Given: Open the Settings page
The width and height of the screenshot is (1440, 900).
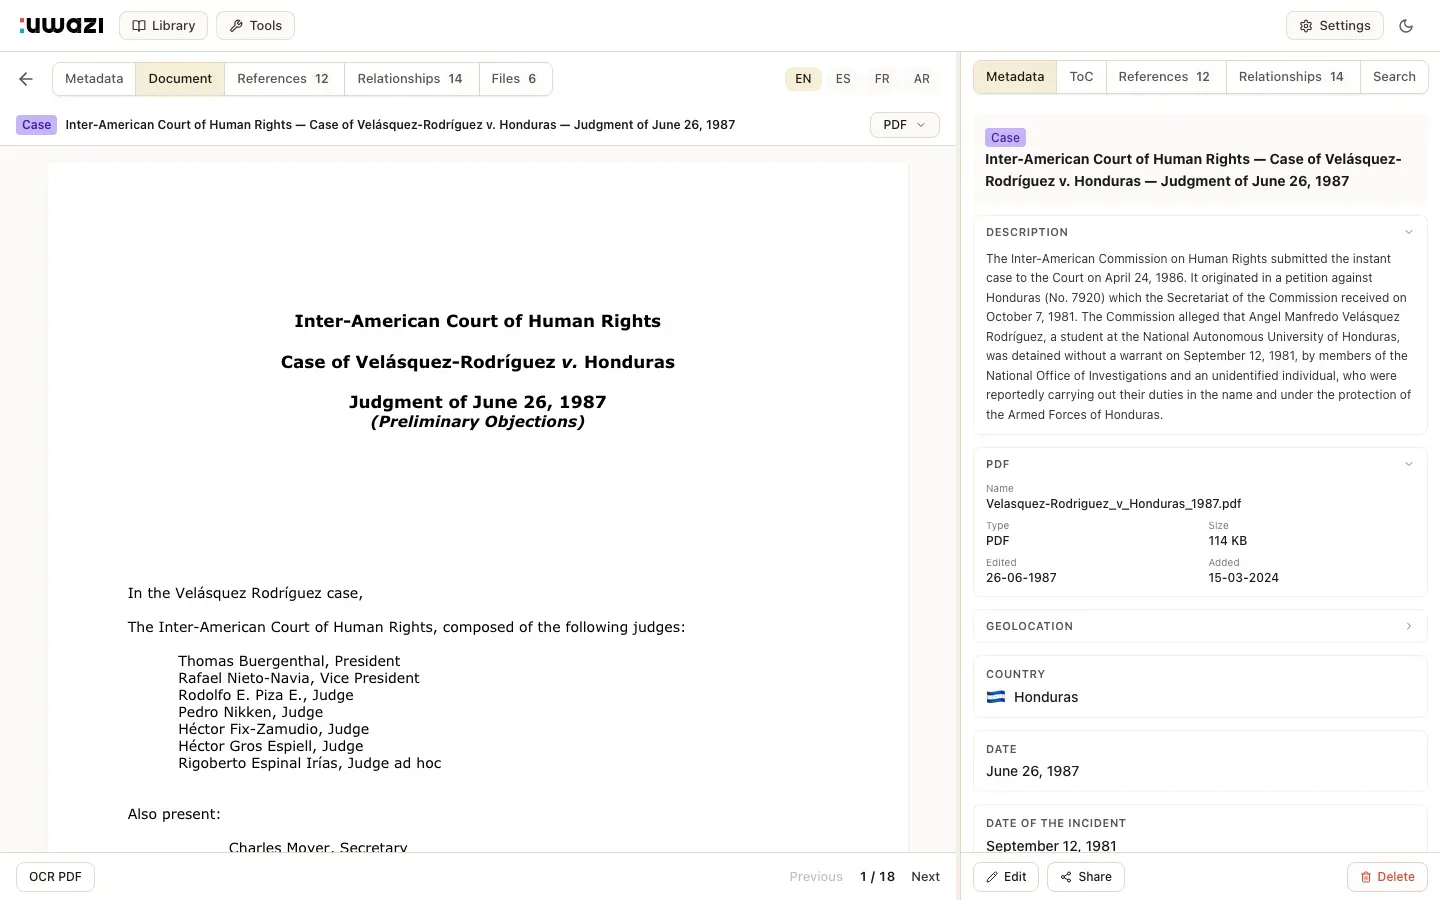Looking at the screenshot, I should click(1334, 25).
